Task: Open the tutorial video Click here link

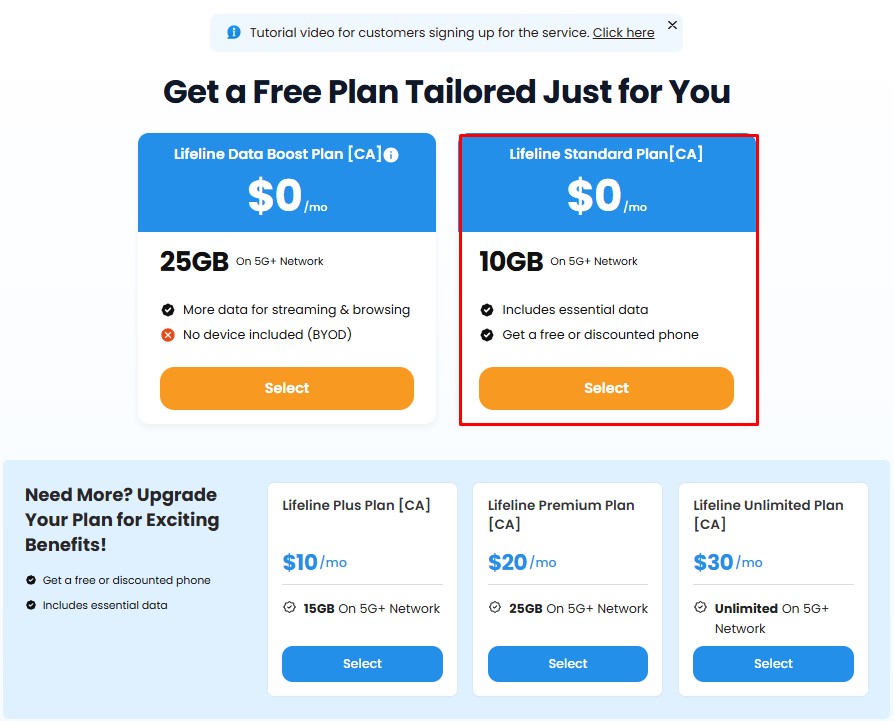Action: pyautogui.click(x=623, y=32)
